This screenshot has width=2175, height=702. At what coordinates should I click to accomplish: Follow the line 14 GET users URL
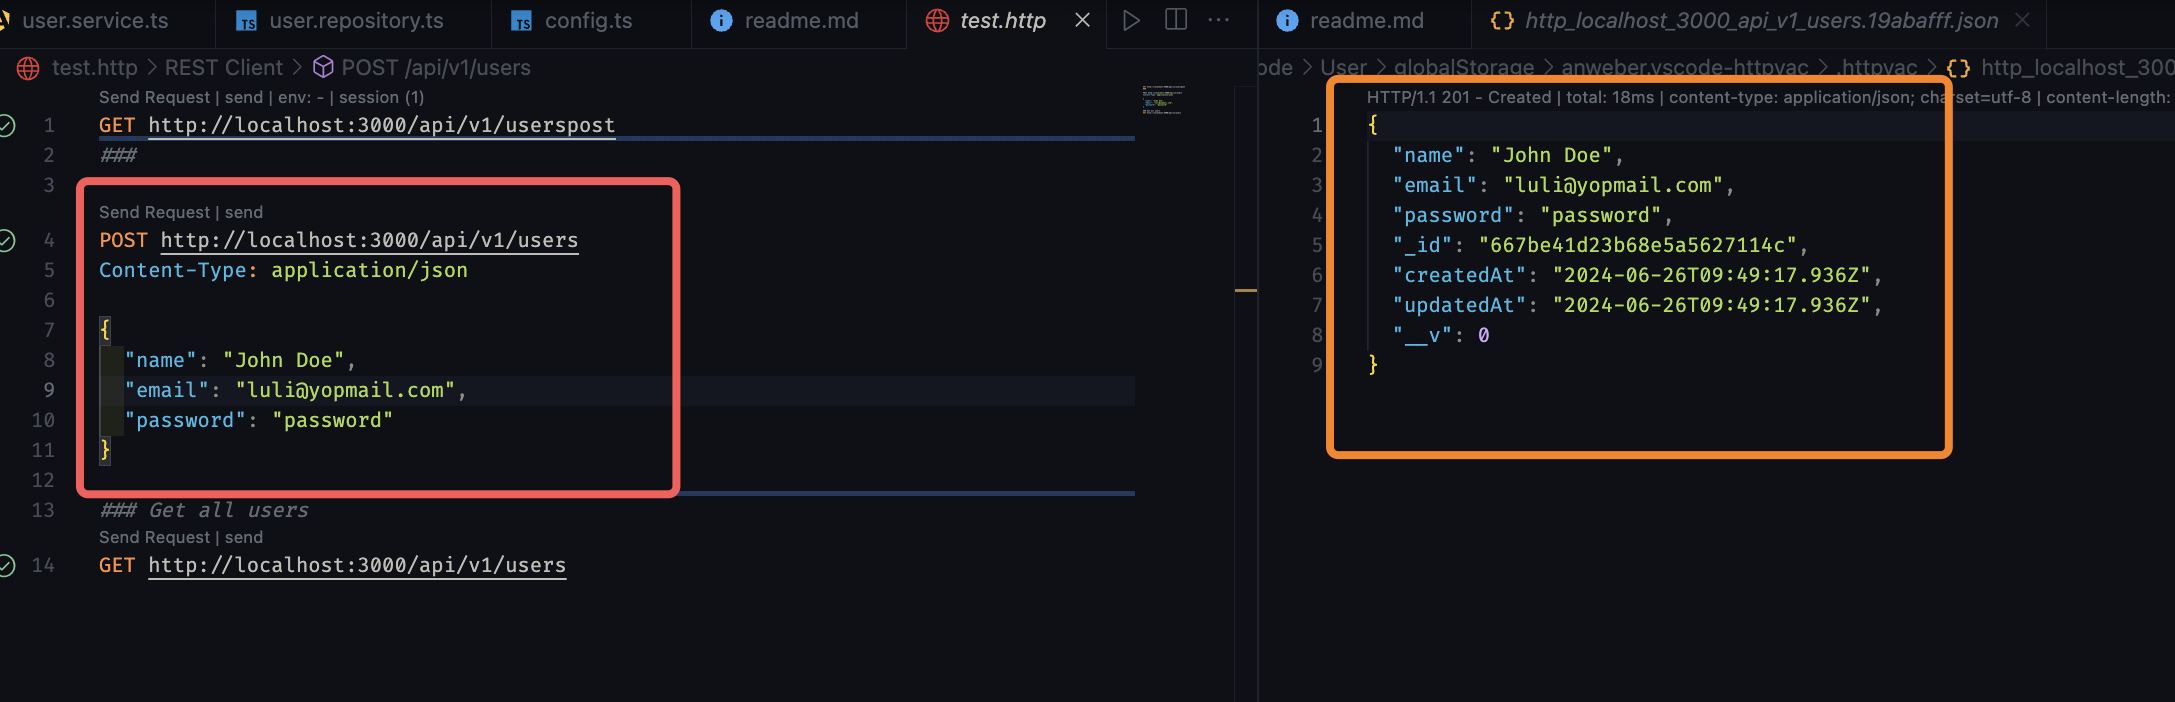click(357, 565)
